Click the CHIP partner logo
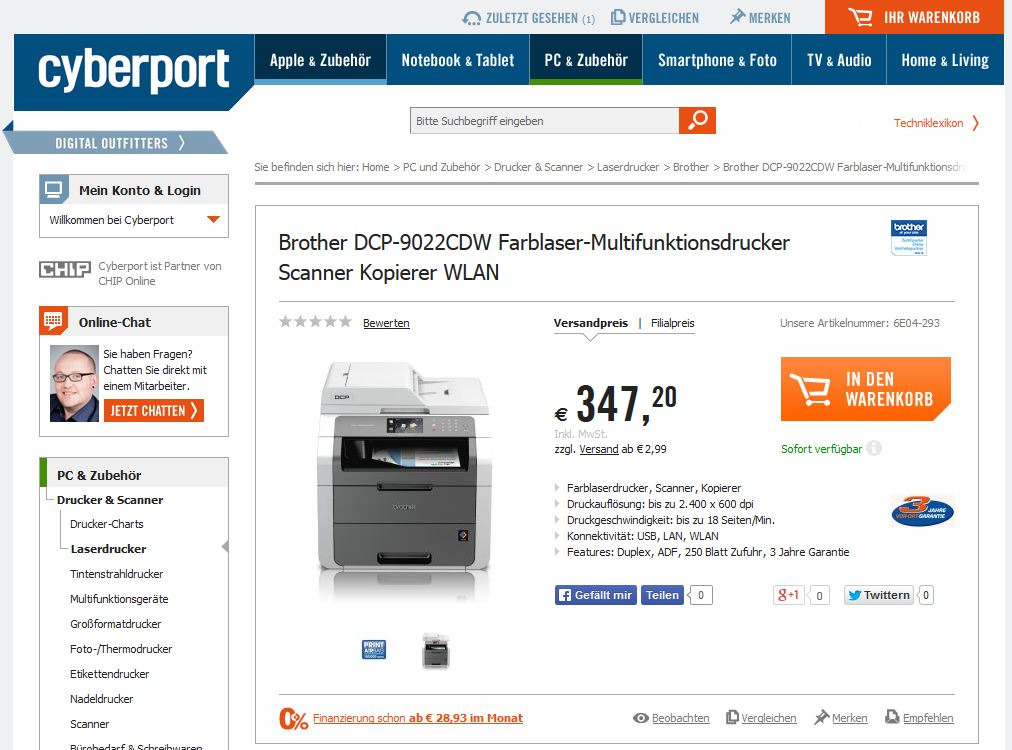 click(x=65, y=269)
